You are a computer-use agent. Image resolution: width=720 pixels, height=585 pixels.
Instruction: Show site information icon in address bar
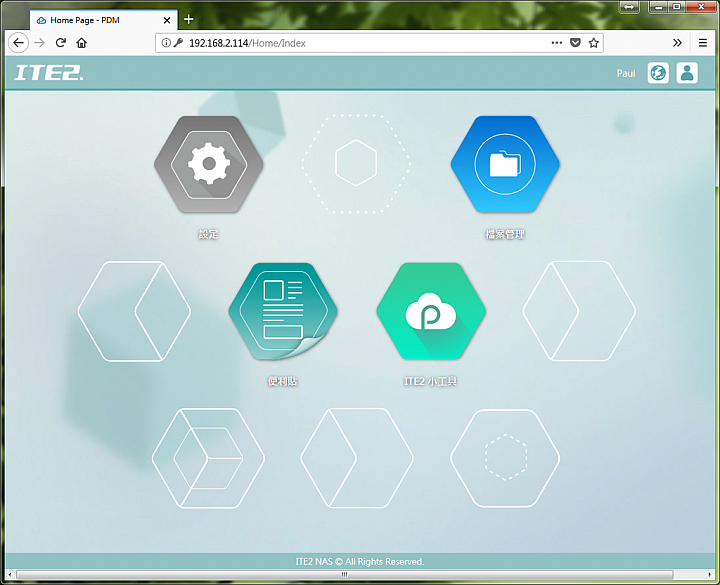[x=166, y=43]
